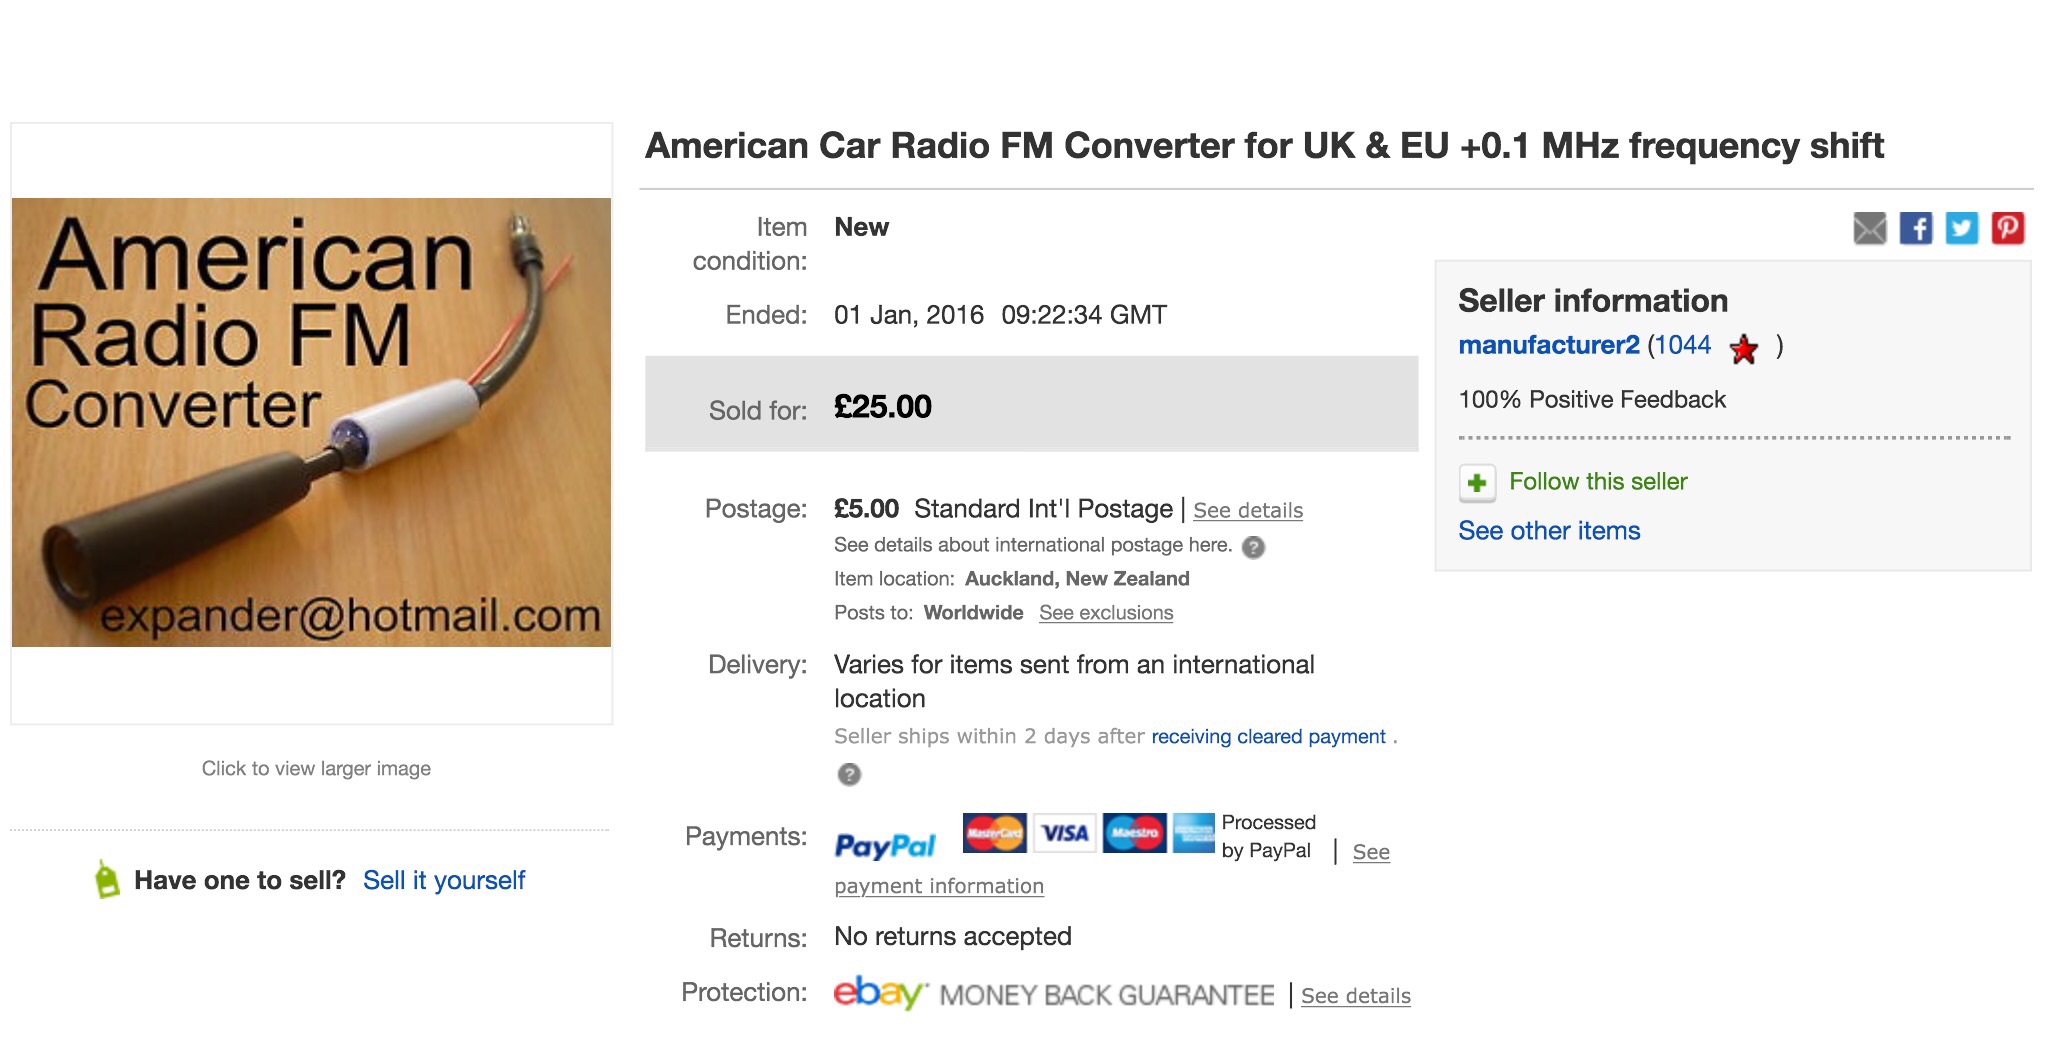Pin this listing on Pinterest
Image resolution: width=2048 pixels, height=1063 pixels.
click(2007, 228)
